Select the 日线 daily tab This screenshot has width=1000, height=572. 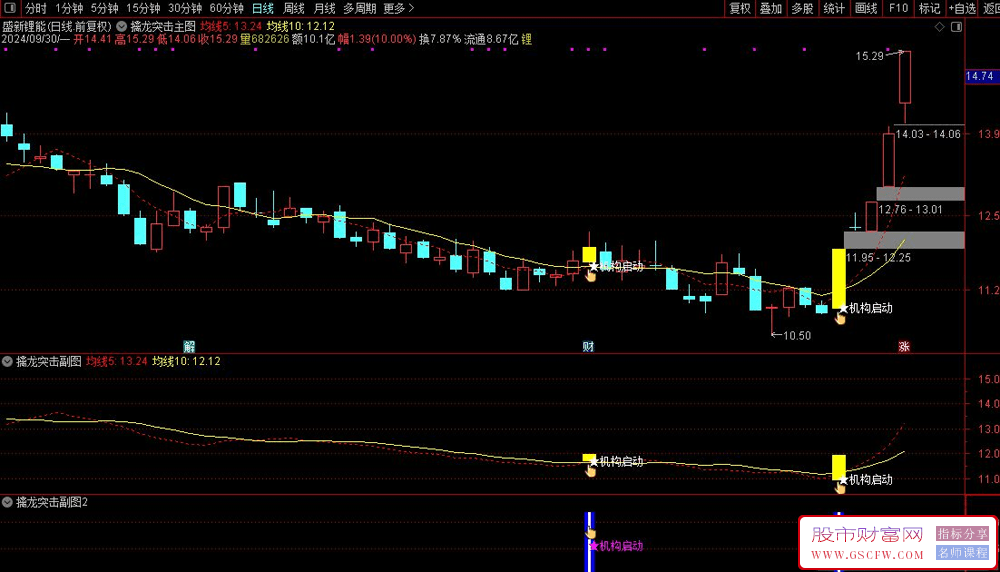(x=263, y=8)
